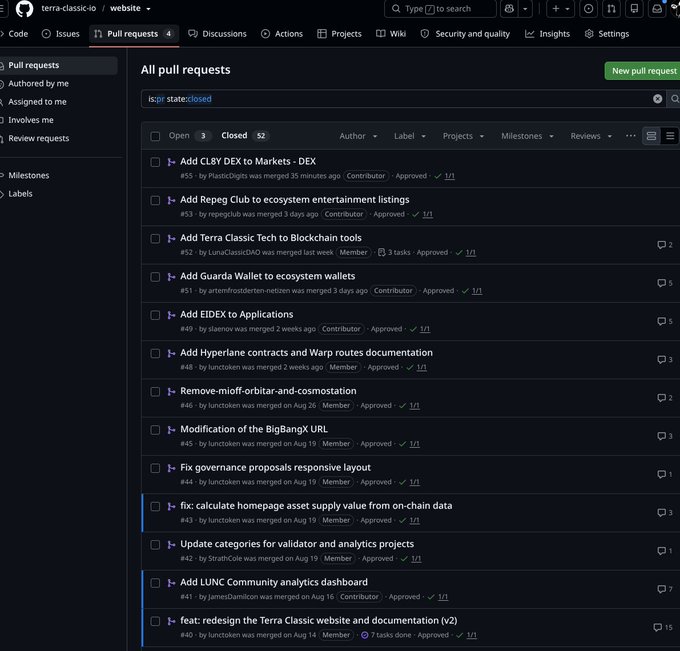Screen dimensions: 680x651
Task: Open the Label filter dropdown
Action: [x=410, y=136]
